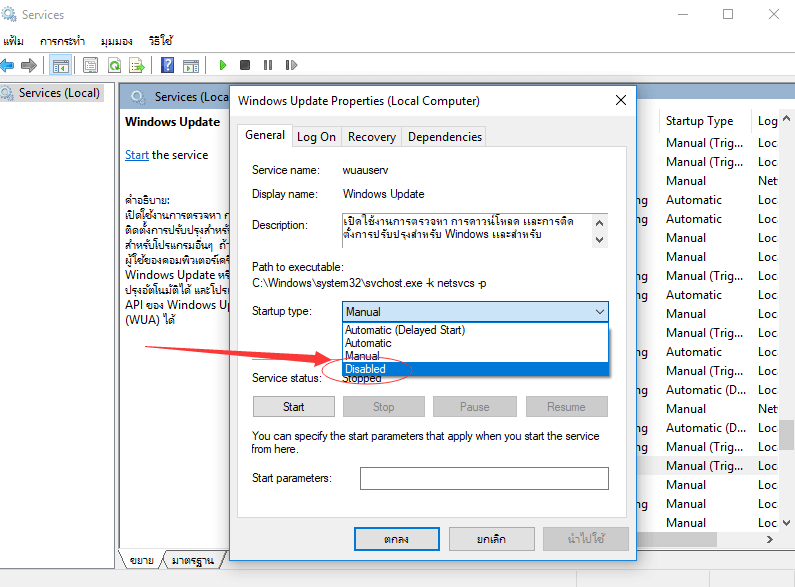Click the svchost.exe executable path text
Viewport: 795px width, 587px height.
[x=369, y=283]
